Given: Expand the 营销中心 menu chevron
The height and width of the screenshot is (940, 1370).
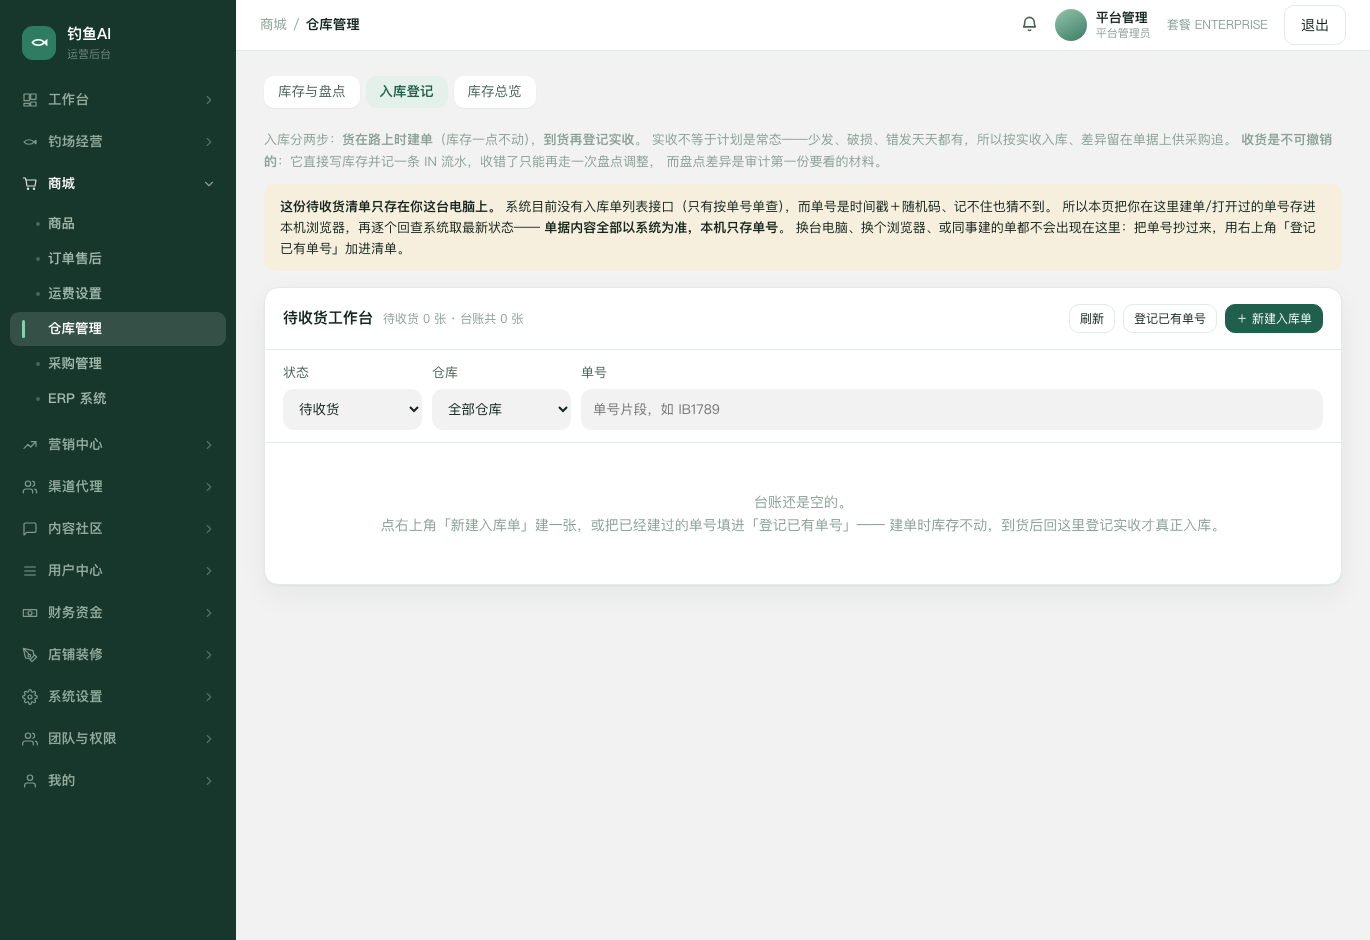Looking at the screenshot, I should pos(209,445).
